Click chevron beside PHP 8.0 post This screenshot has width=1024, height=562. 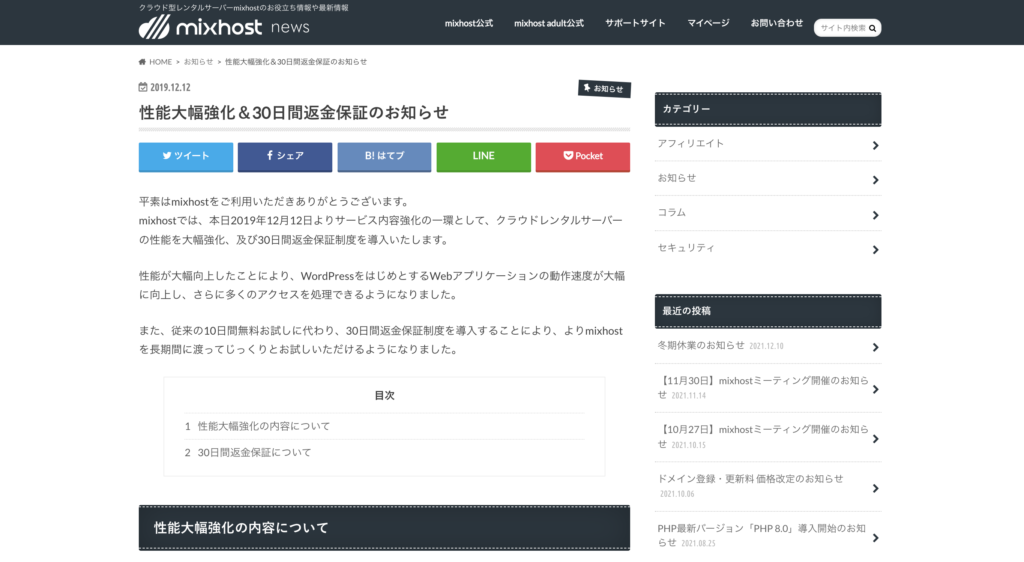875,539
